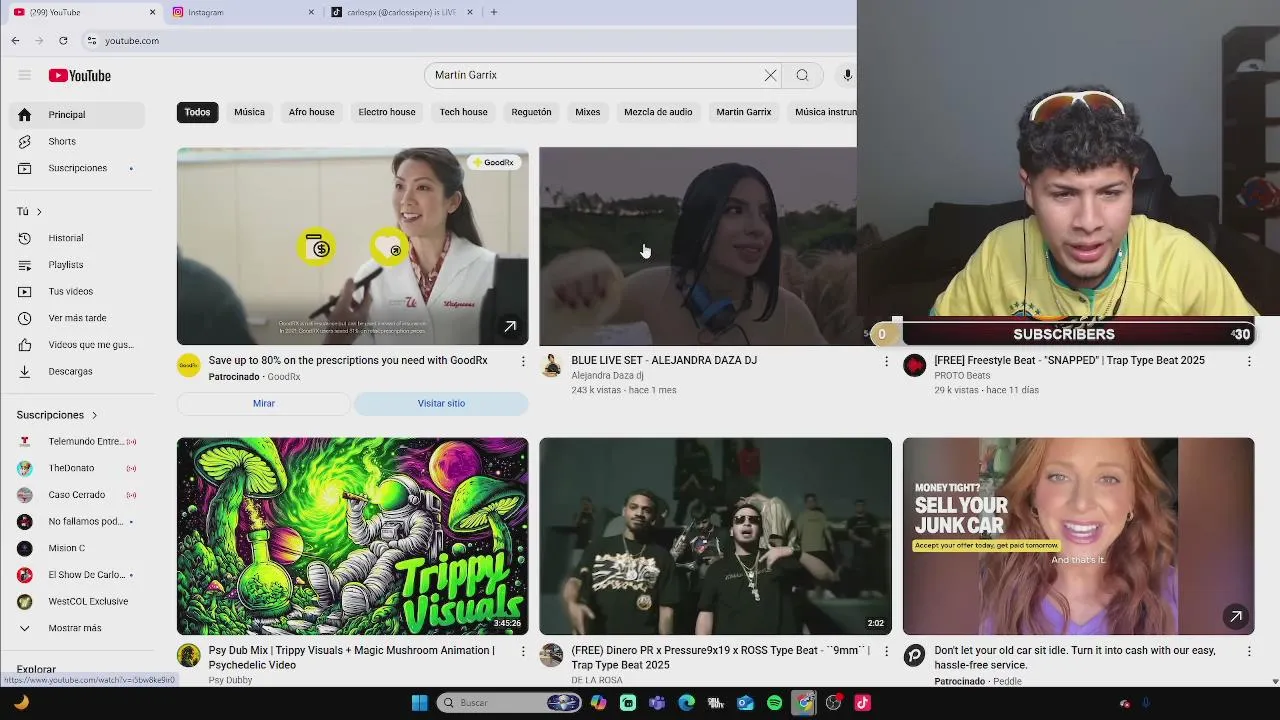This screenshot has width=1280, height=720.
Task: Open Shorts in the sidebar
Action: coord(77,141)
